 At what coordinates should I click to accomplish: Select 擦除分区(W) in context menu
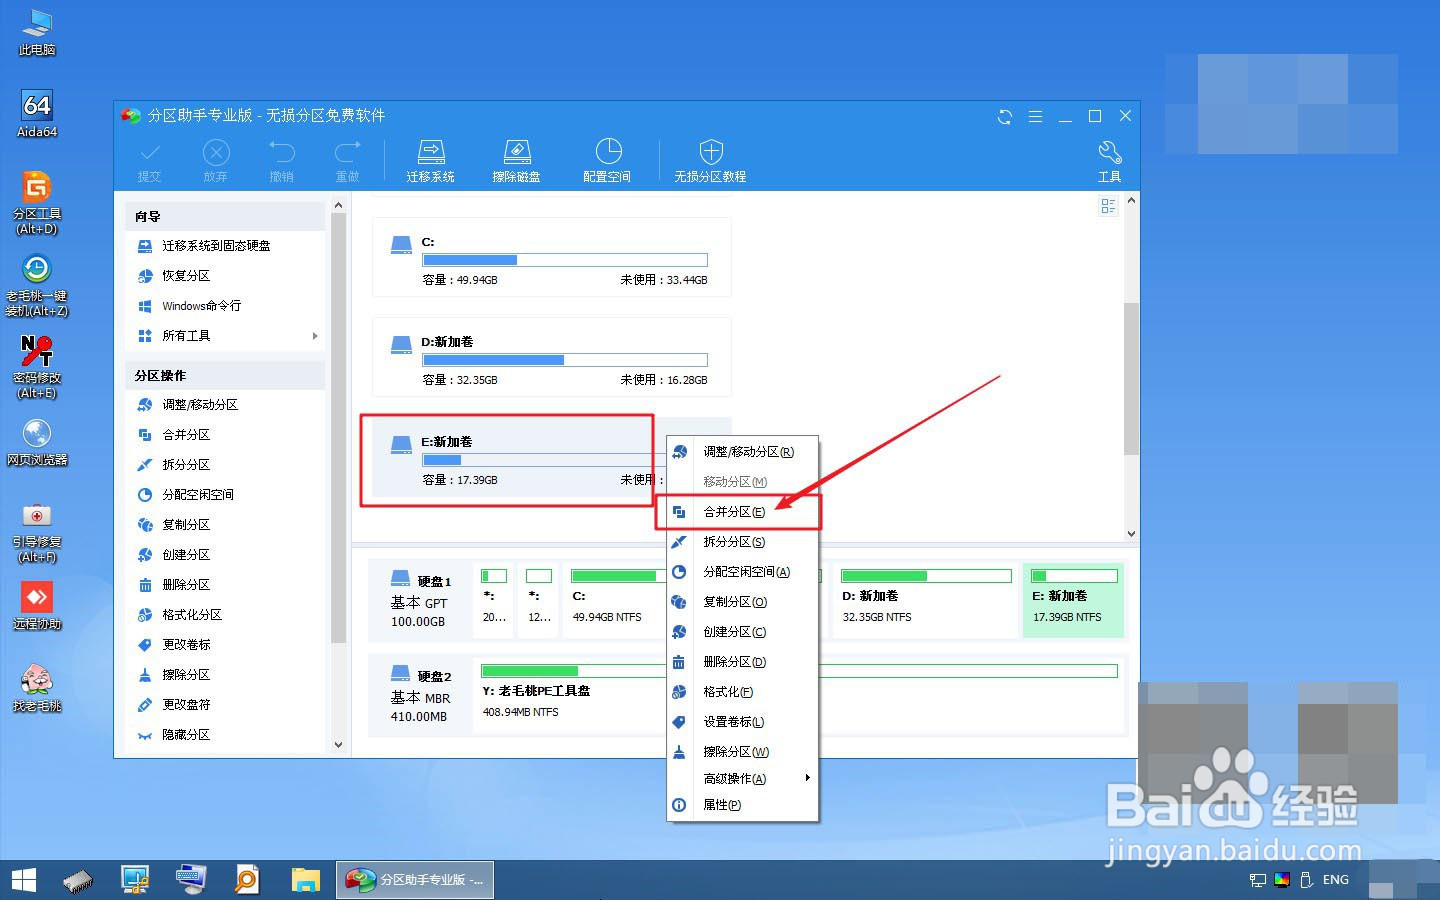pyautogui.click(x=743, y=752)
